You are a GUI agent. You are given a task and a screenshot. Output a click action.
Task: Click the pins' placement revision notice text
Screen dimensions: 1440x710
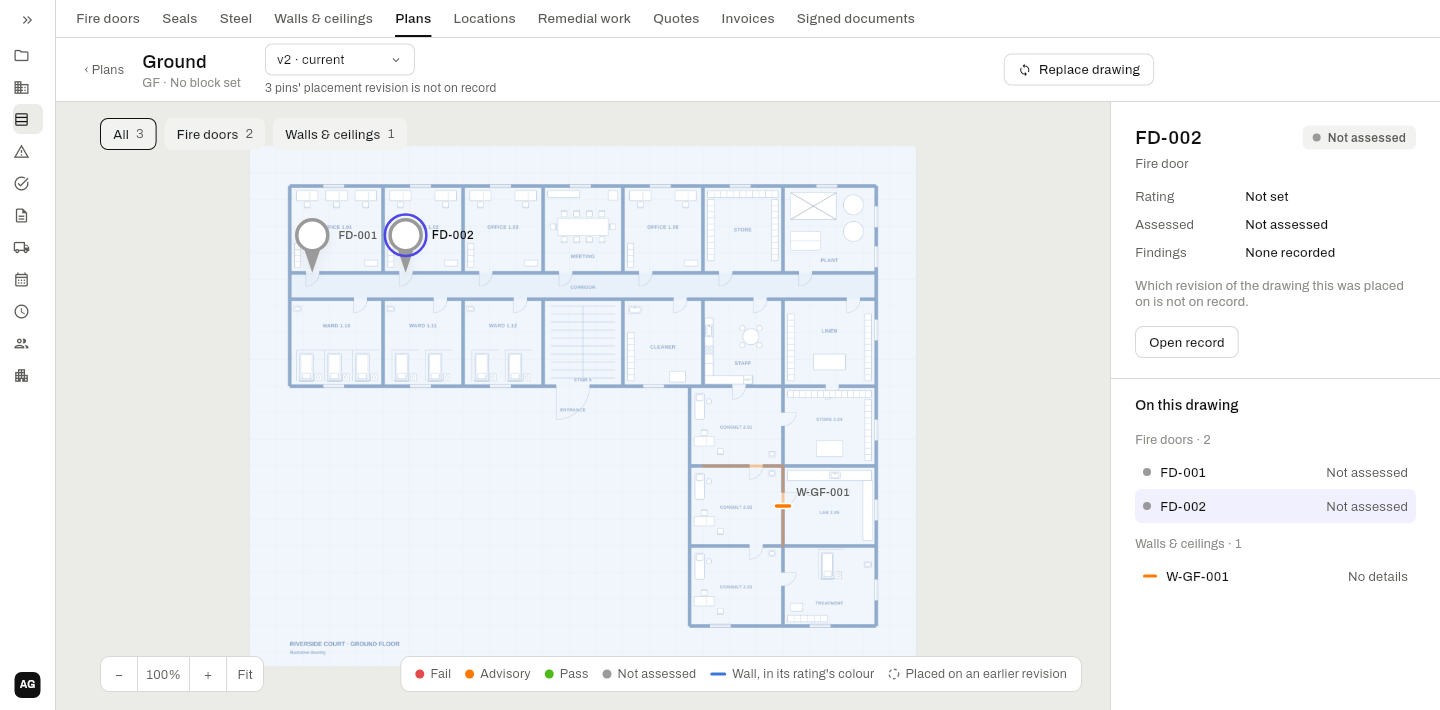point(381,88)
